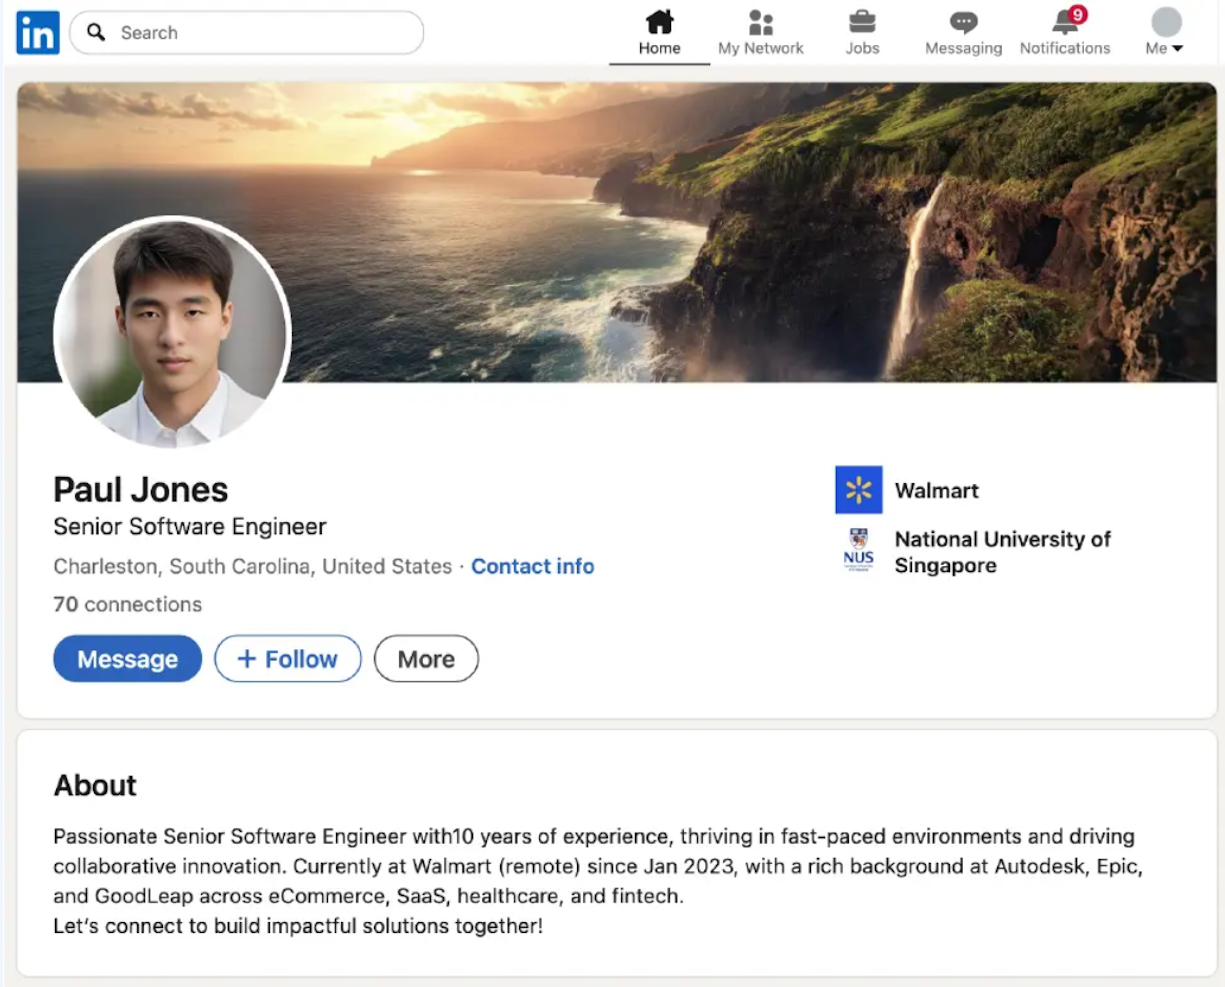Screen dimensions: 1225x987
Task: Click the National University of Singapore logo
Action: (x=858, y=549)
